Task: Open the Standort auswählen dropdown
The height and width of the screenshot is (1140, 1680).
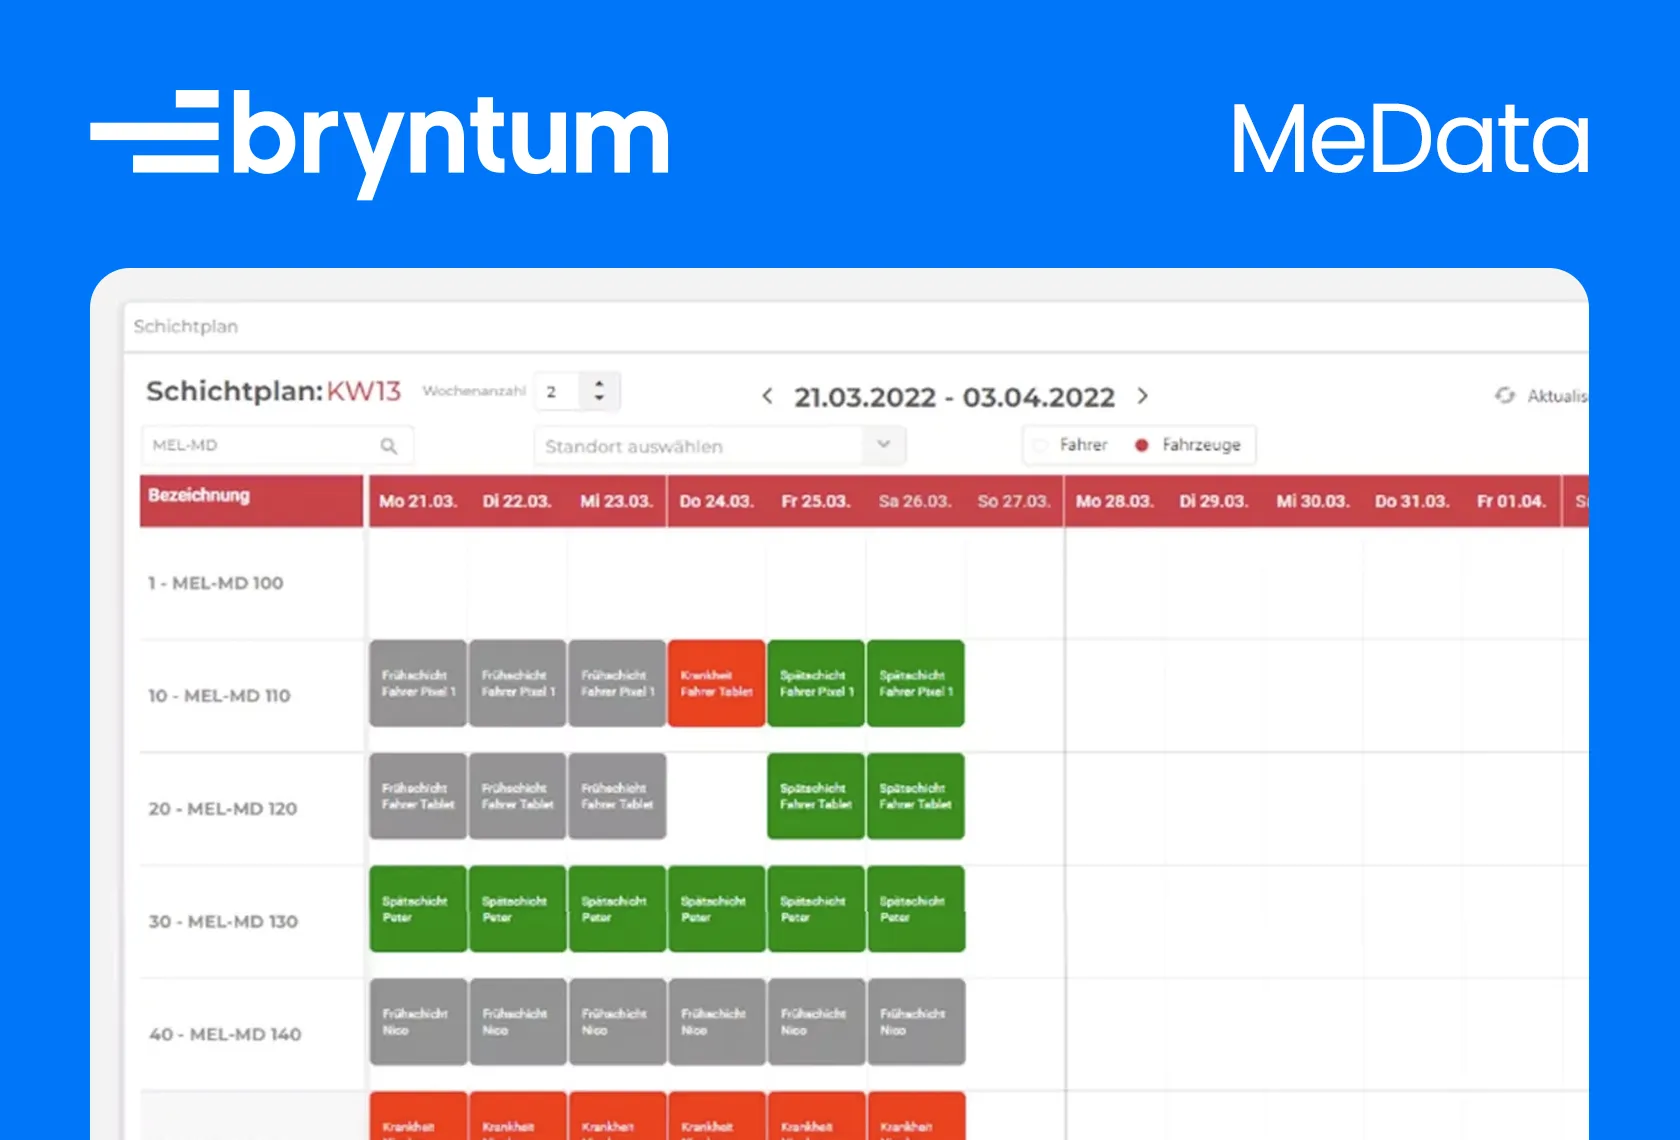Action: (x=720, y=446)
